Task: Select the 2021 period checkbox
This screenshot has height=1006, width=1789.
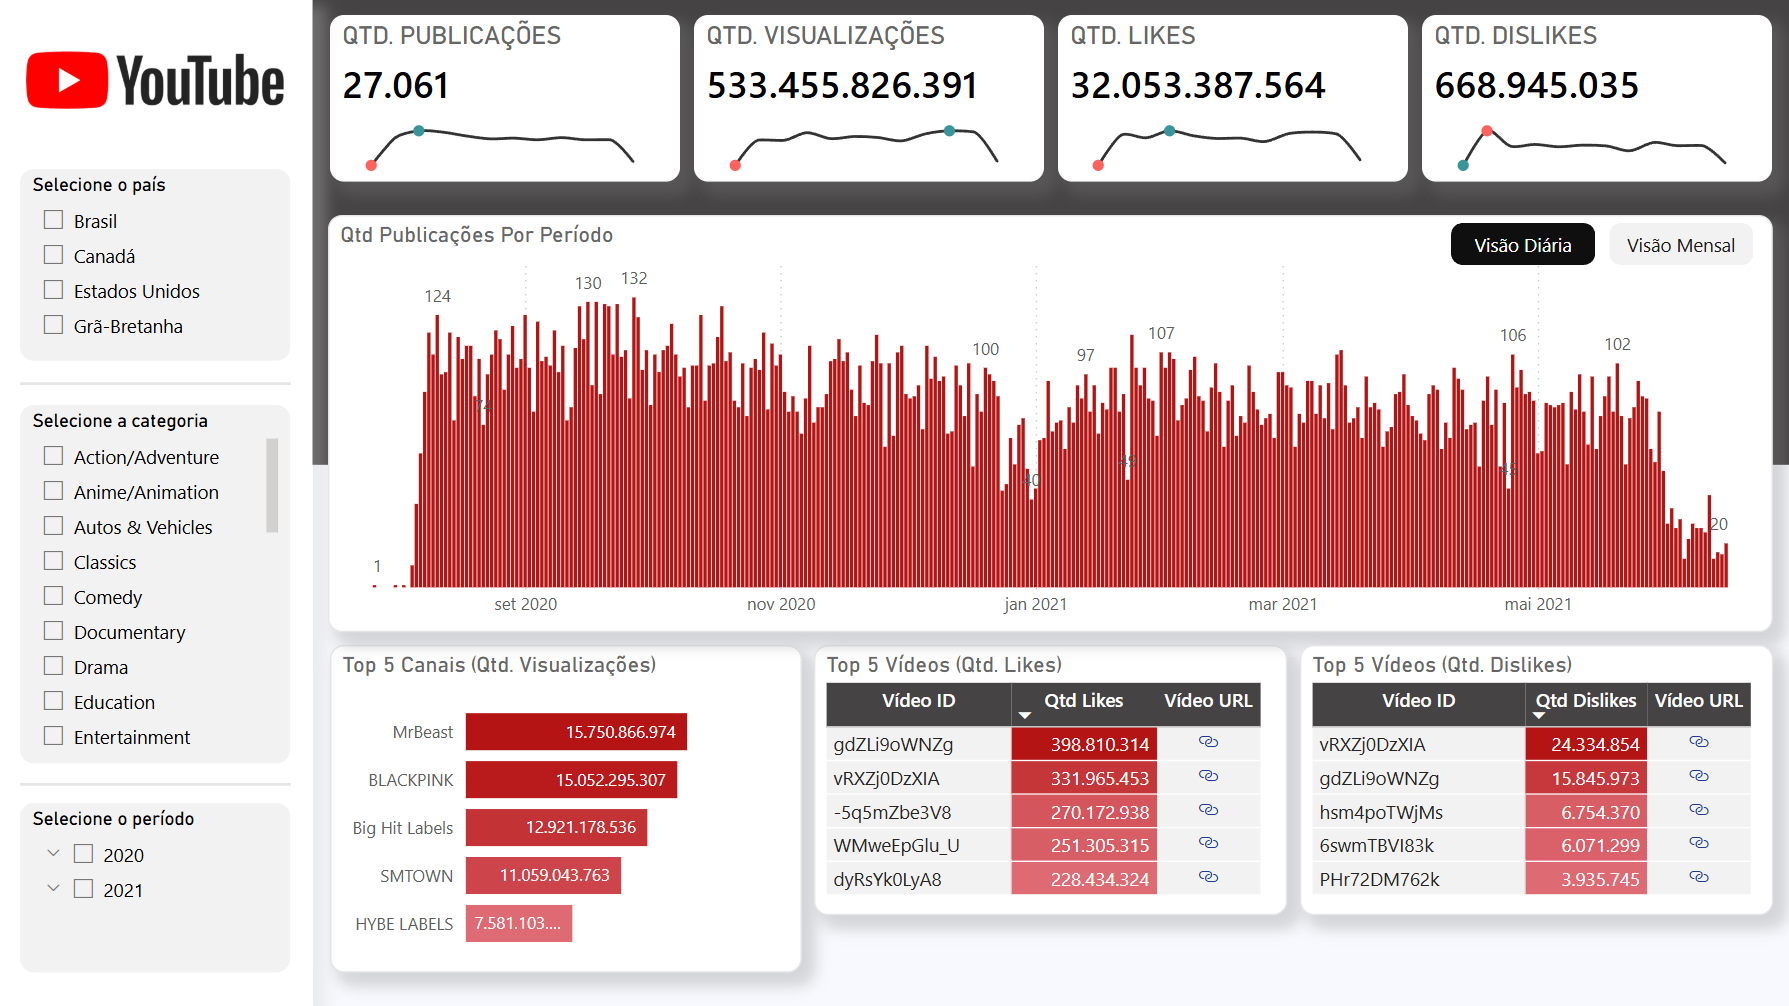Action: [x=84, y=889]
